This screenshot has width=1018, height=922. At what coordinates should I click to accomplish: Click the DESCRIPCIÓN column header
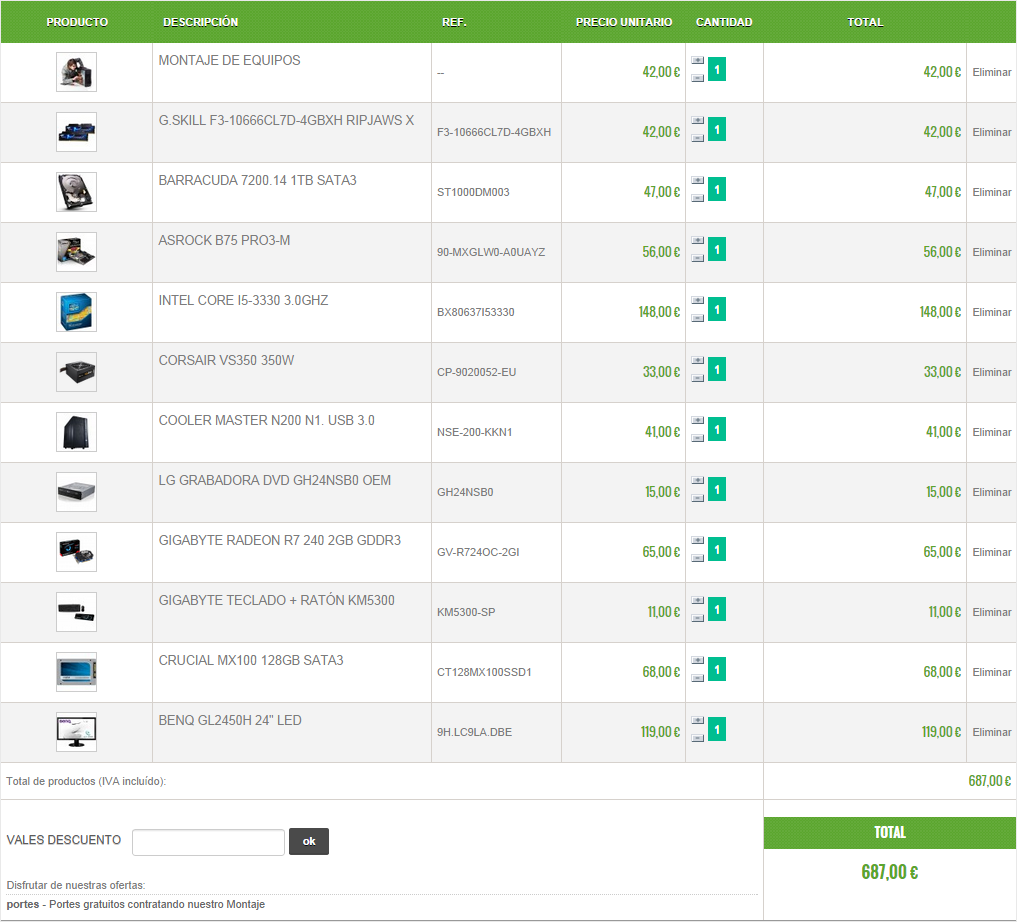pyautogui.click(x=201, y=22)
